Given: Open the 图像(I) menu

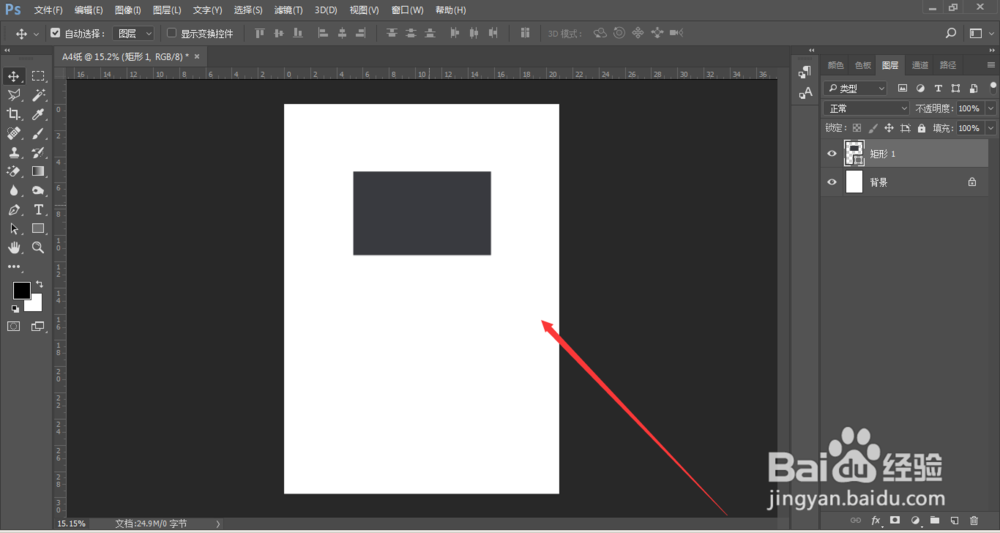Looking at the screenshot, I should tap(128, 10).
